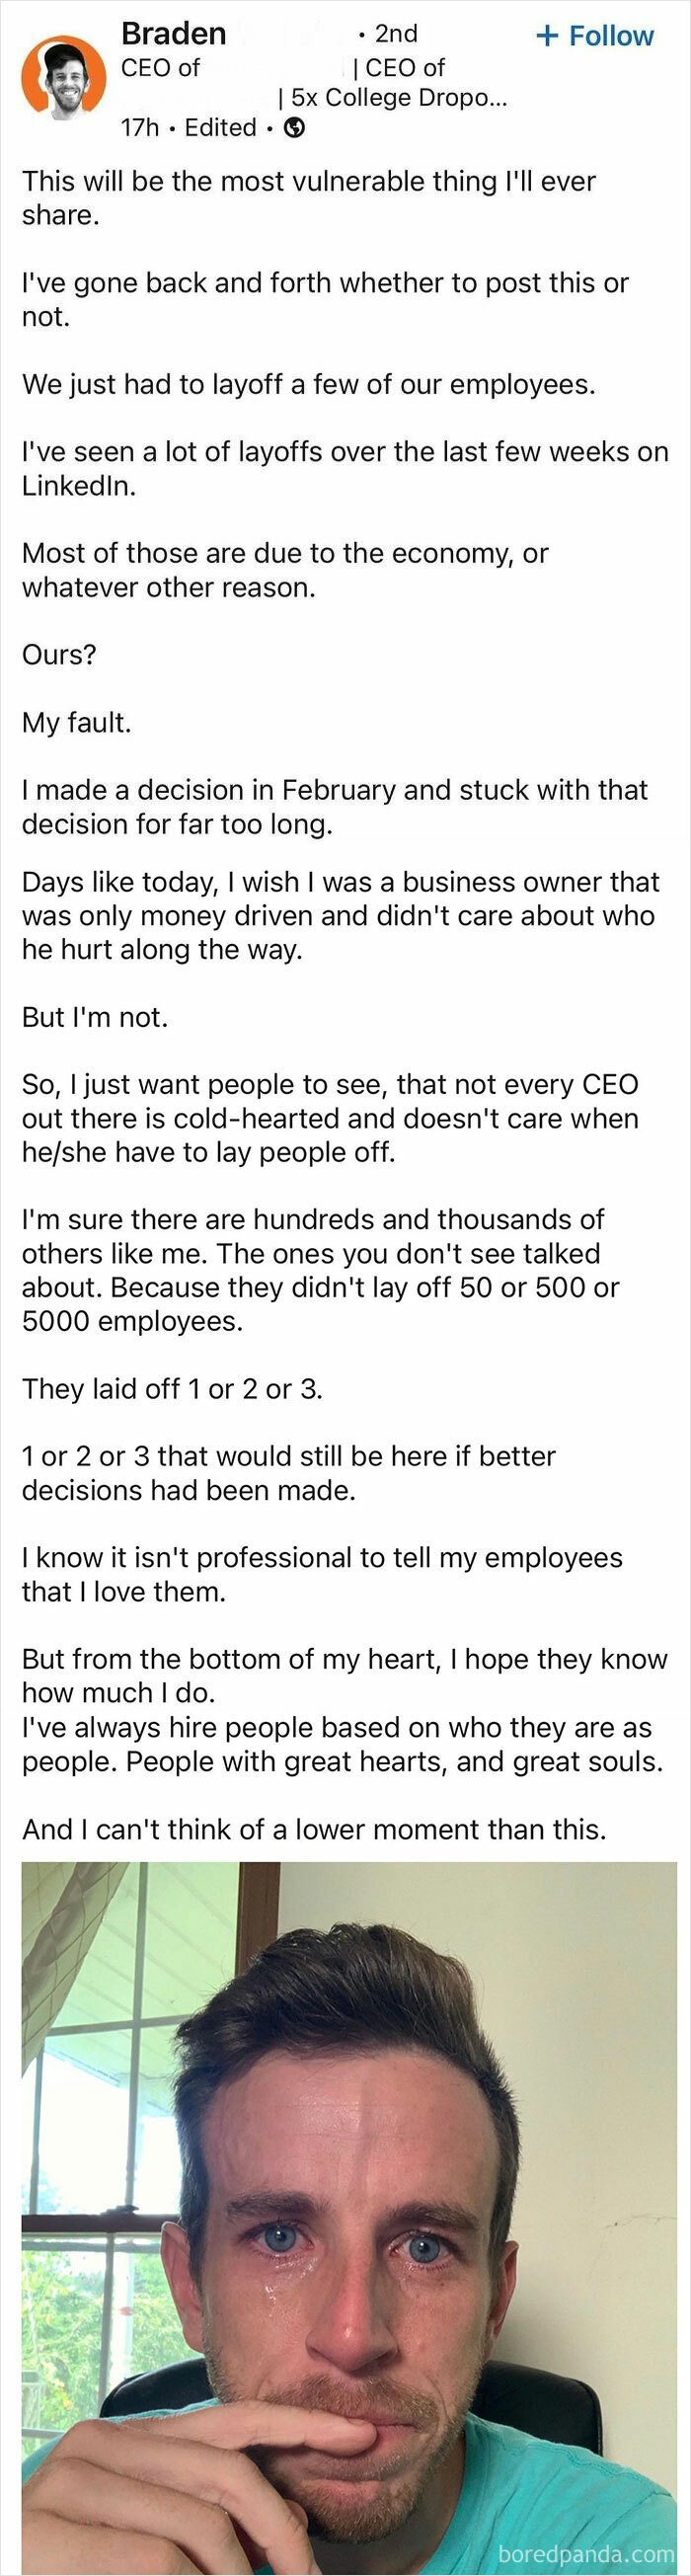Expand the truncated "5x College Dropo..." headline
Screen dimensions: 691x2576
(x=395, y=97)
